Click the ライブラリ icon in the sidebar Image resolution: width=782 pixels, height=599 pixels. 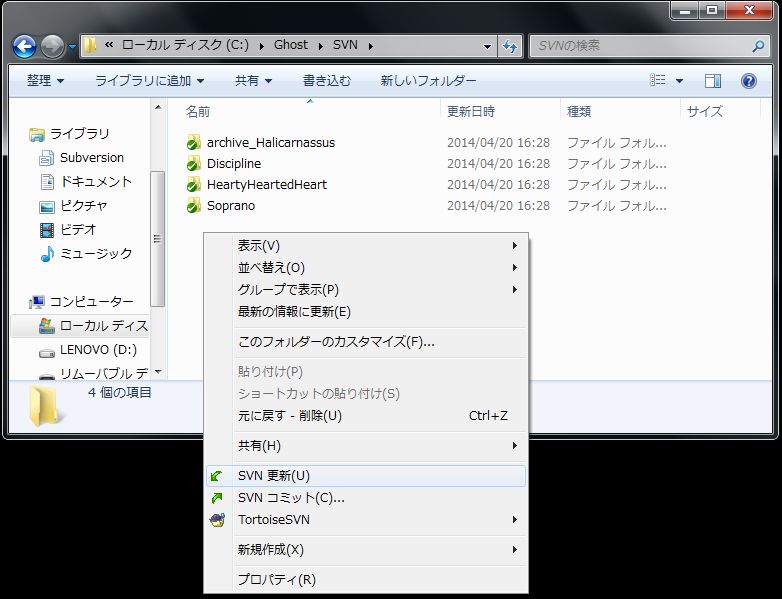point(36,135)
